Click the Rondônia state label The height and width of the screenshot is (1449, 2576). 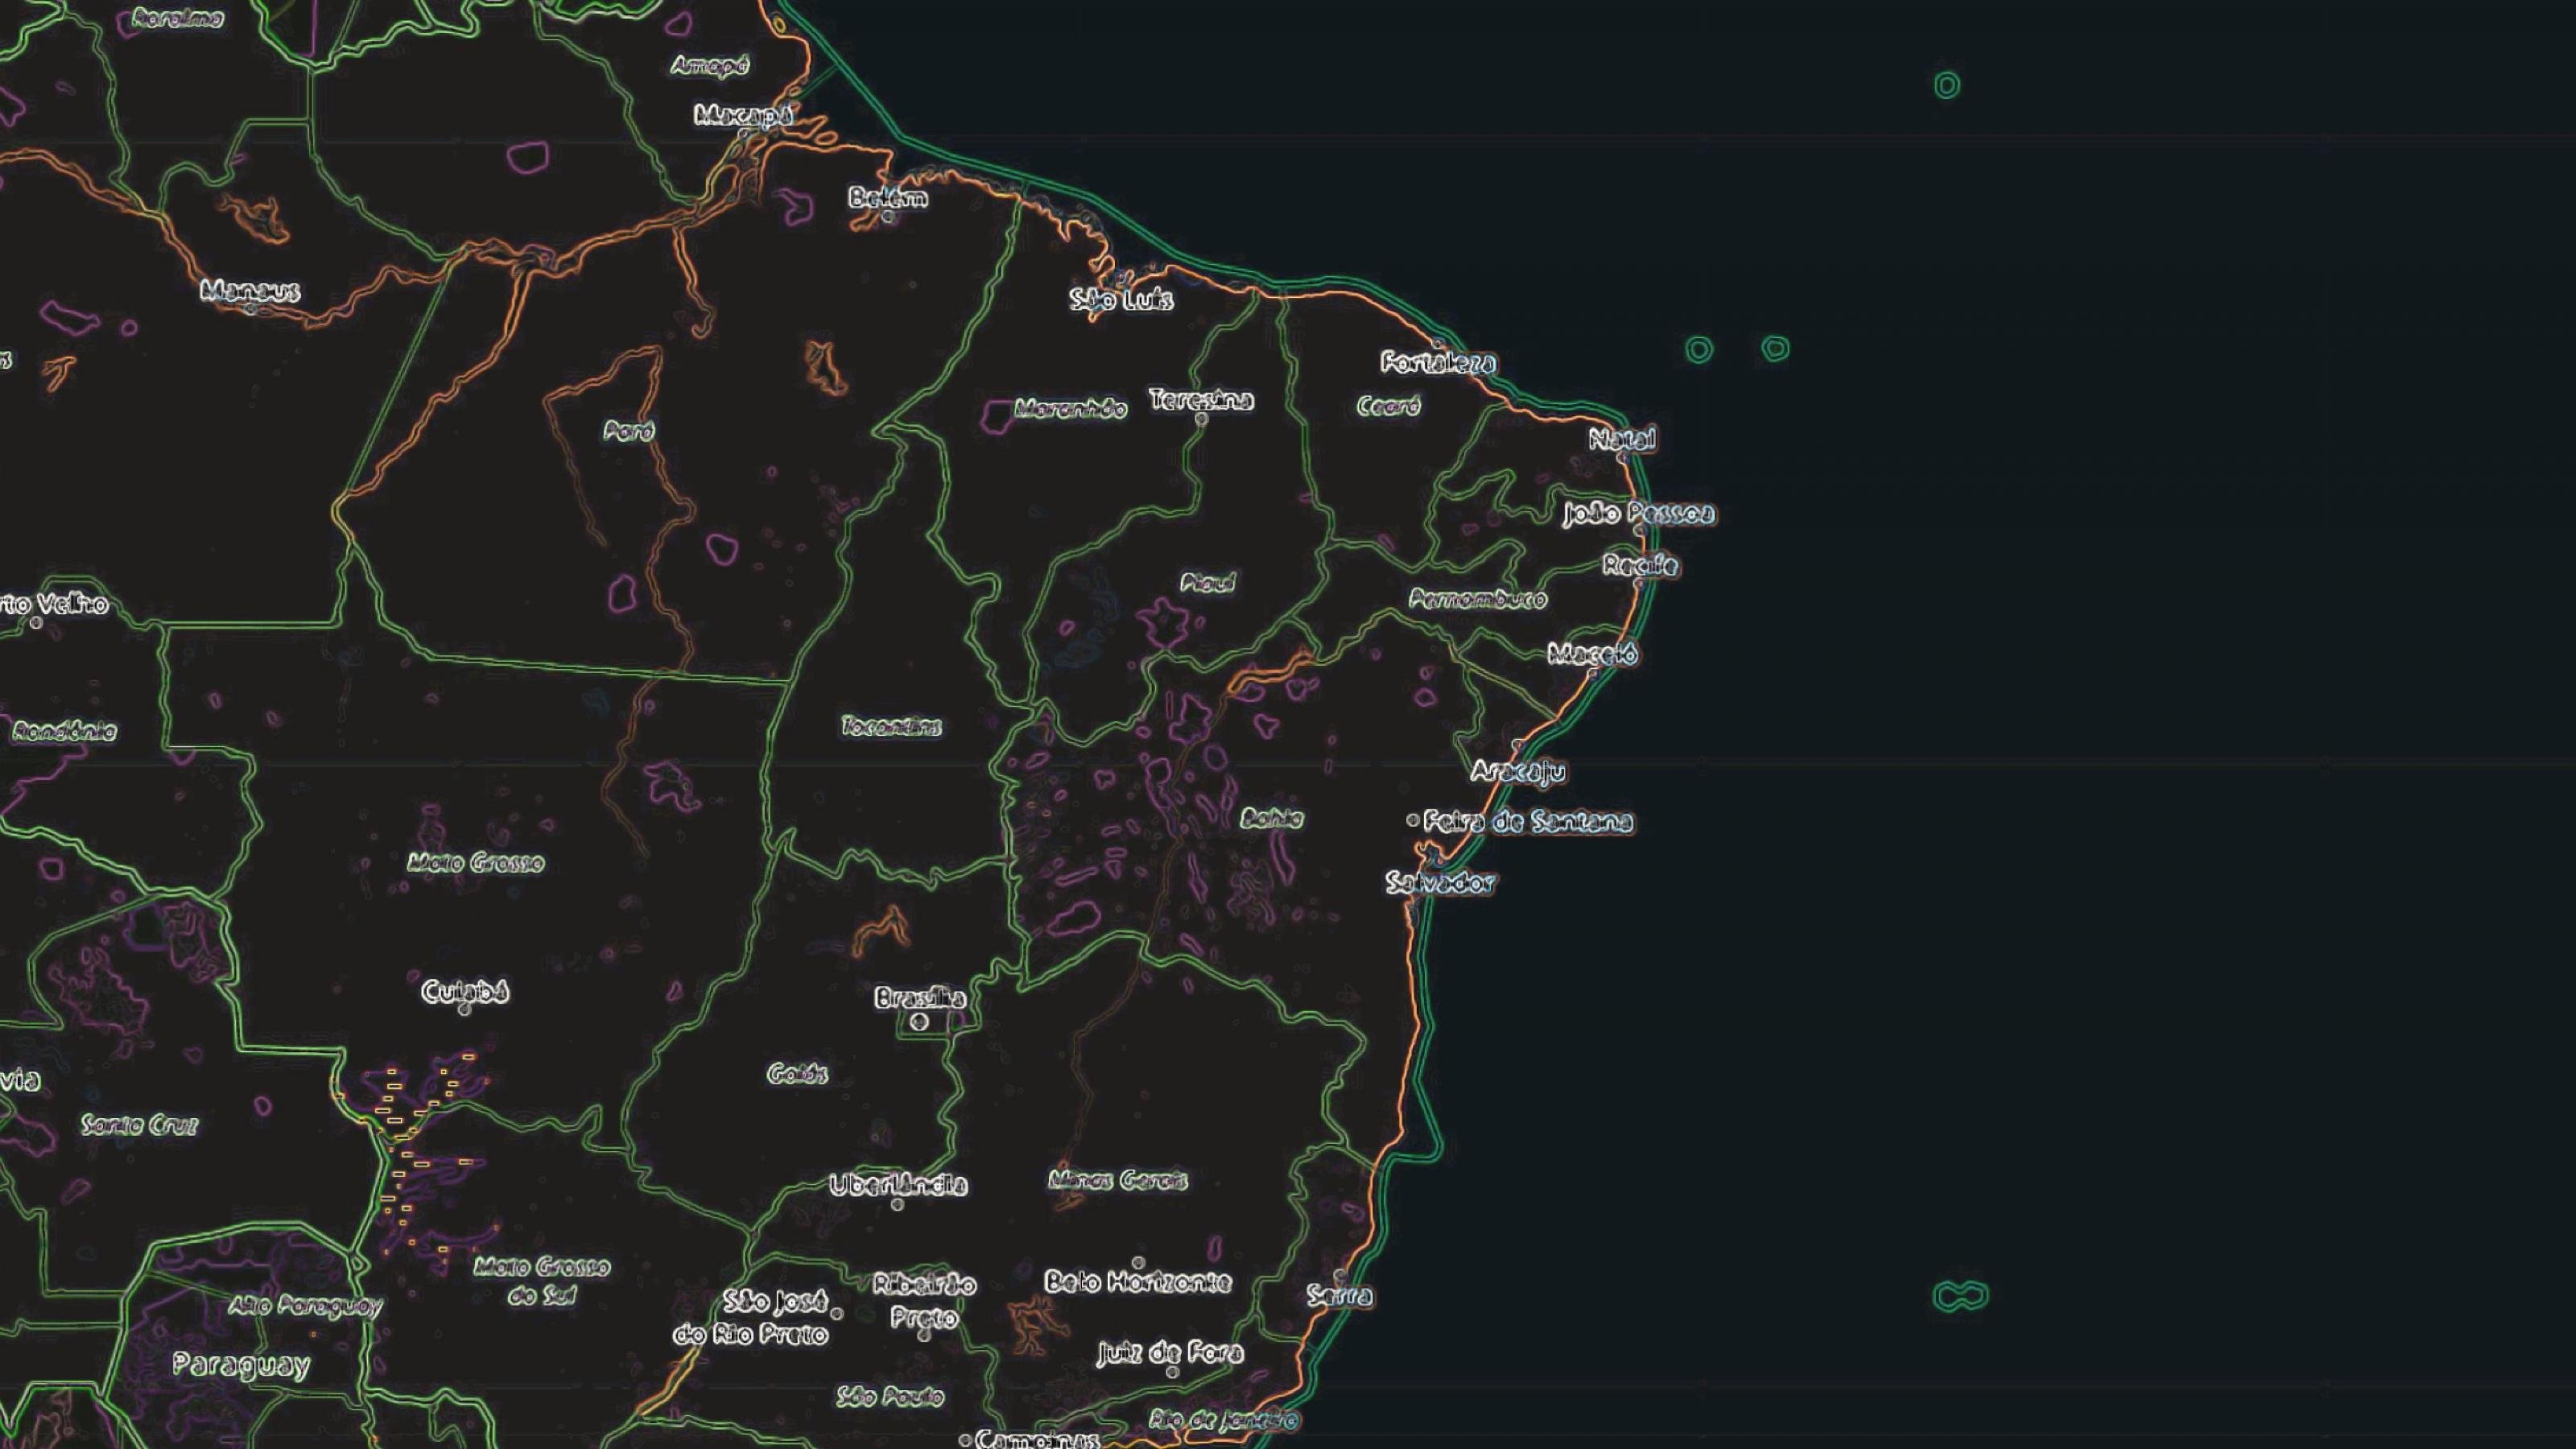coord(64,732)
